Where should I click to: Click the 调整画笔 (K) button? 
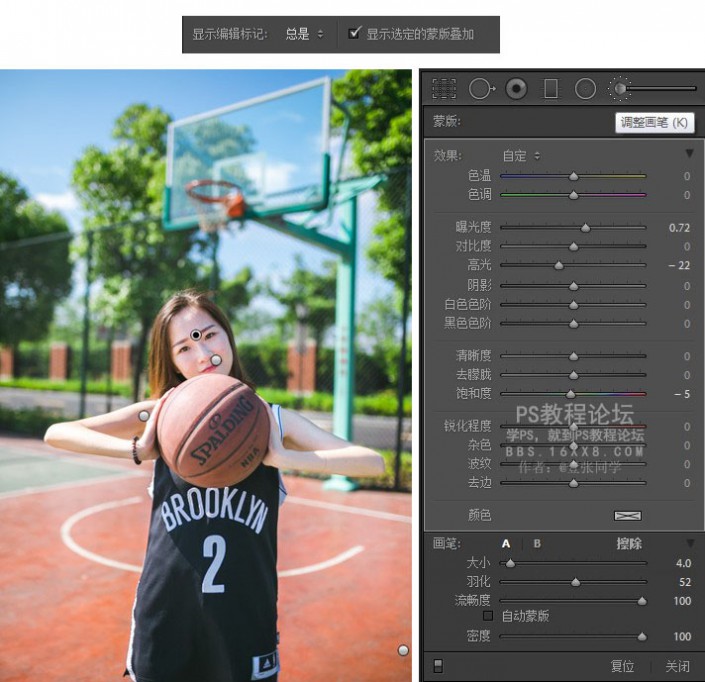pyautogui.click(x=654, y=123)
